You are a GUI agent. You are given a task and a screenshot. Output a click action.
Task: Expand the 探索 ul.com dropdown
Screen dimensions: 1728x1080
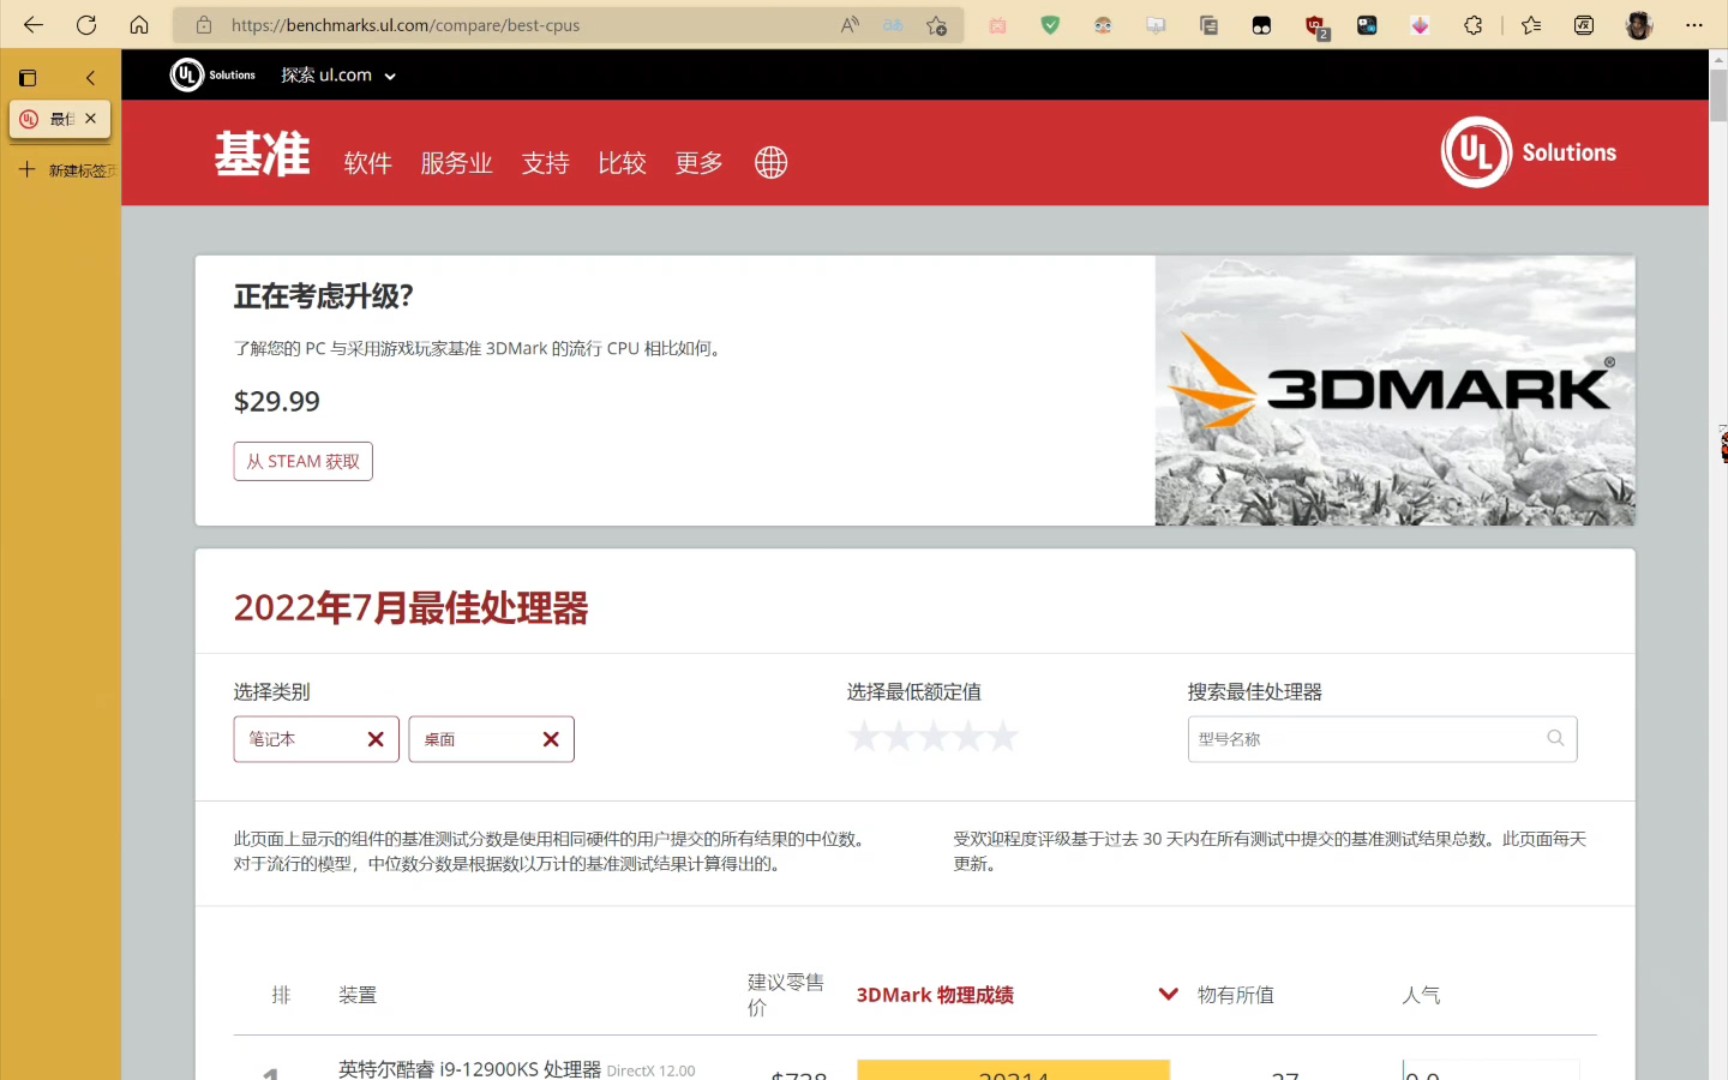[x=338, y=75]
